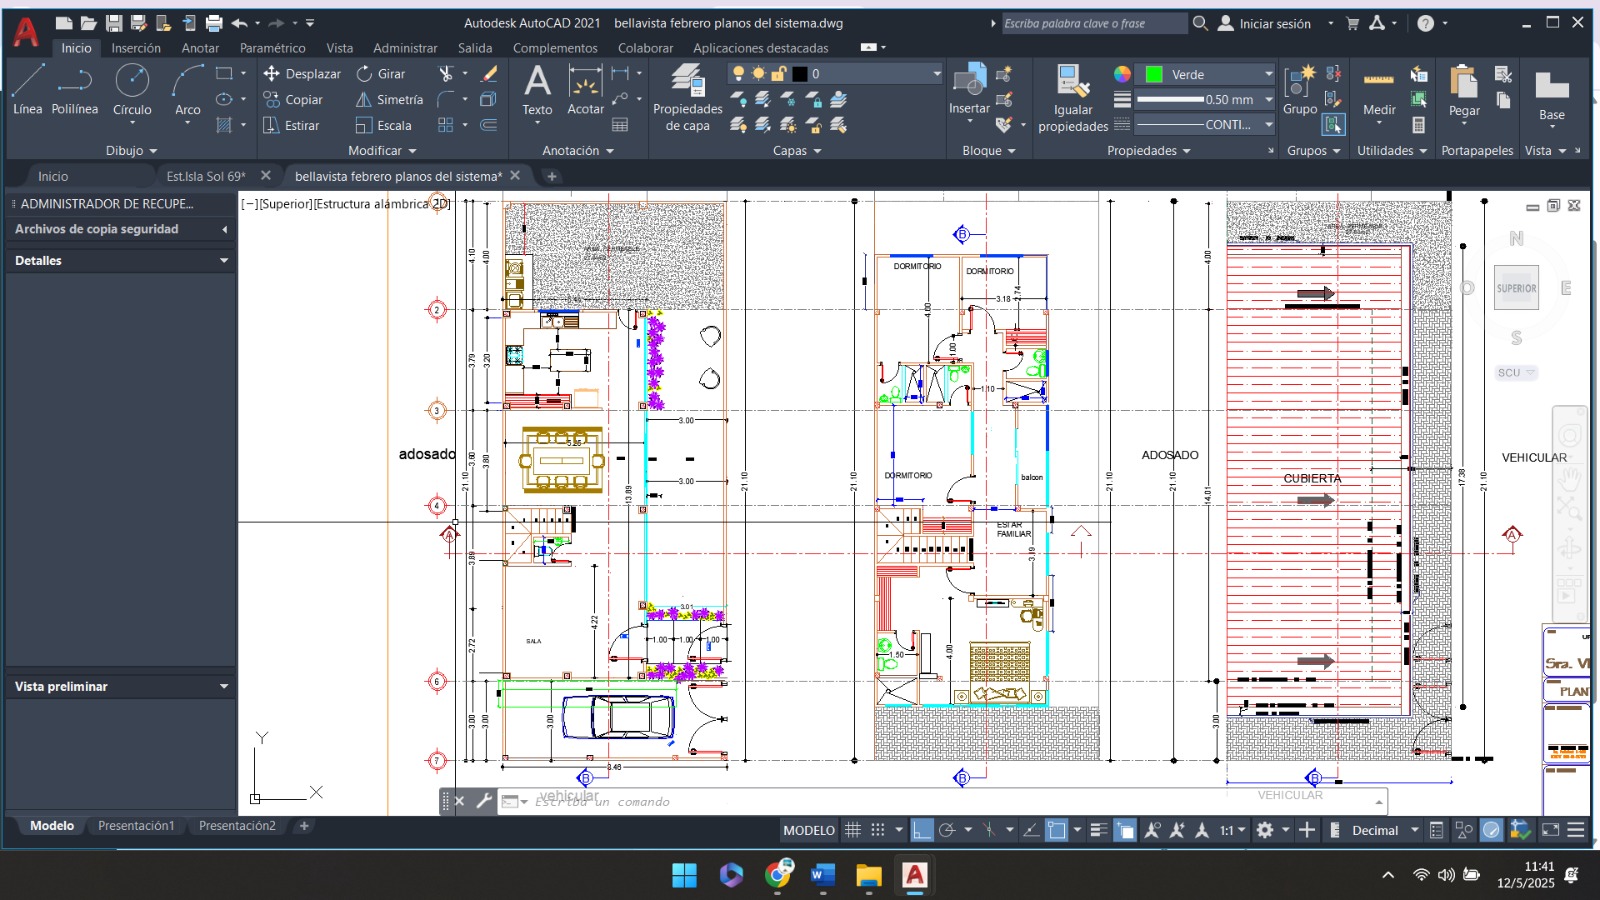Viewport: 1600px width, 900px height.
Task: Click in the search keyword field
Action: 1094,23
